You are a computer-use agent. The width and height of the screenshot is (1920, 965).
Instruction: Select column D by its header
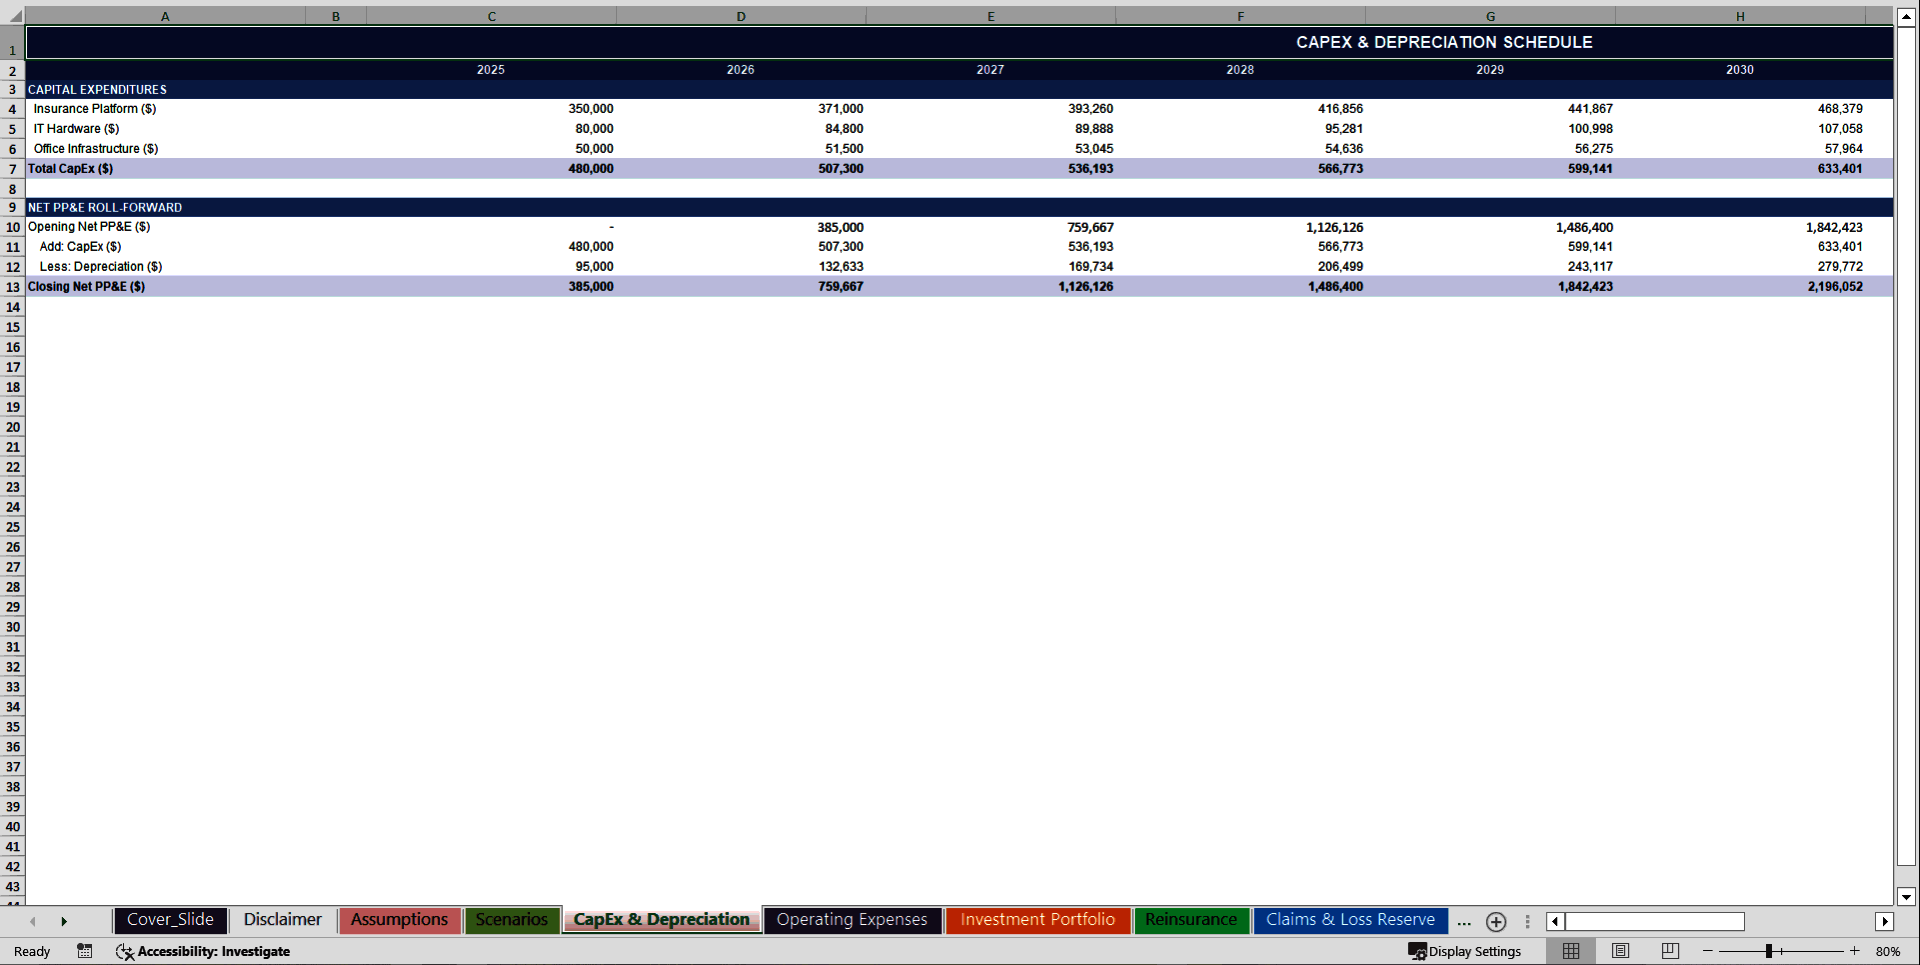[741, 16]
